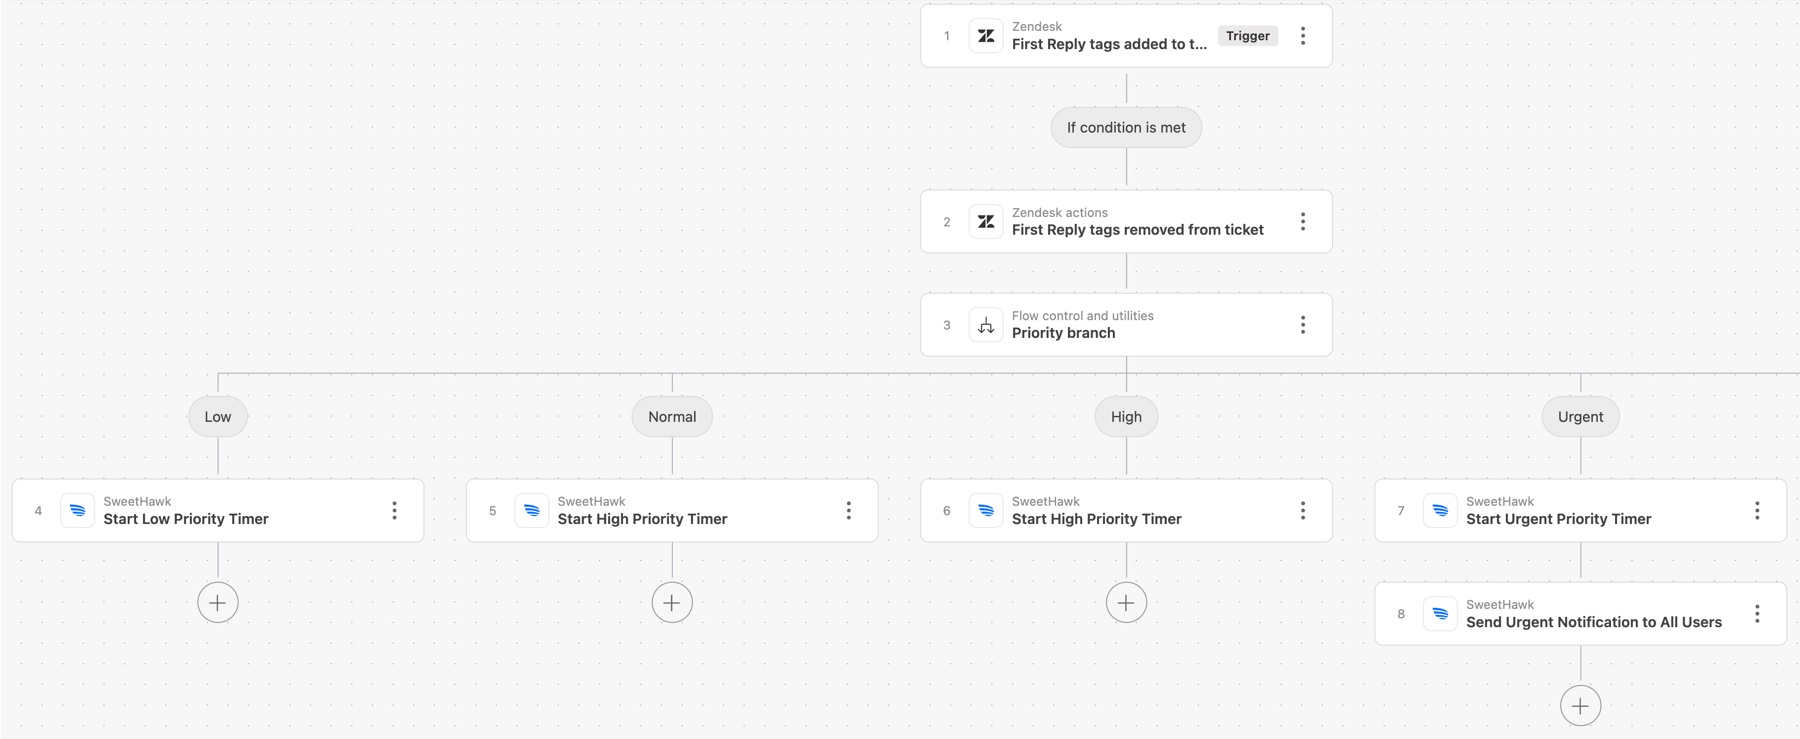Open 'Start Low Priority Timer' step
The width and height of the screenshot is (1800, 739).
tap(218, 511)
